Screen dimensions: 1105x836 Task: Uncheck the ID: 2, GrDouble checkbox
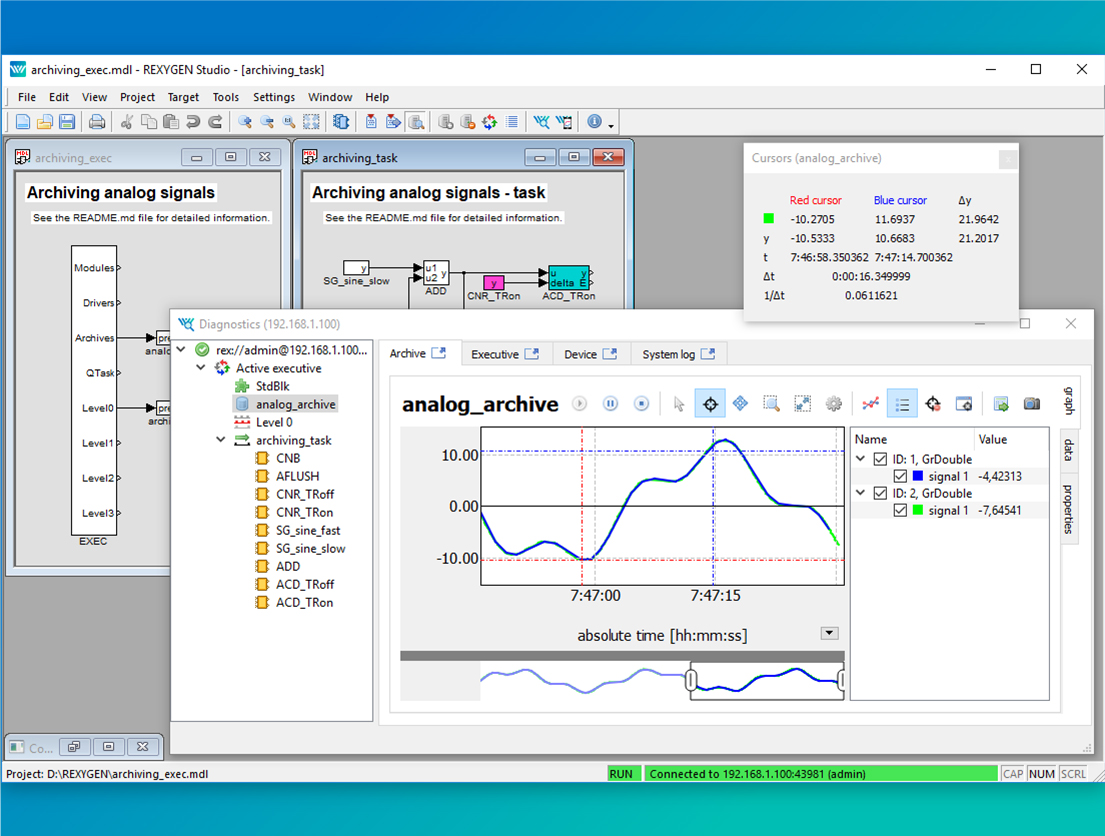[x=880, y=493]
